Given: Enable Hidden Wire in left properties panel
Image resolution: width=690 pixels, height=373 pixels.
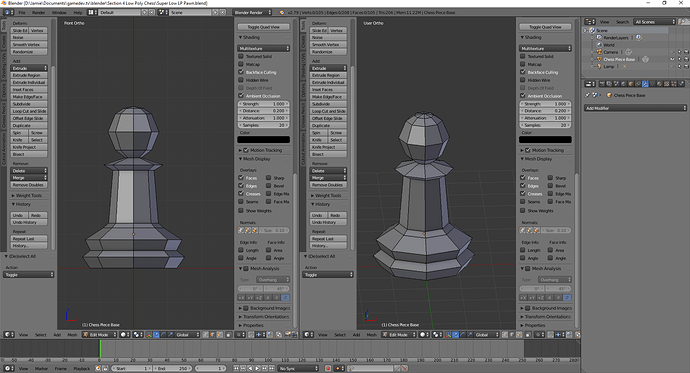Looking at the screenshot, I should [x=241, y=80].
